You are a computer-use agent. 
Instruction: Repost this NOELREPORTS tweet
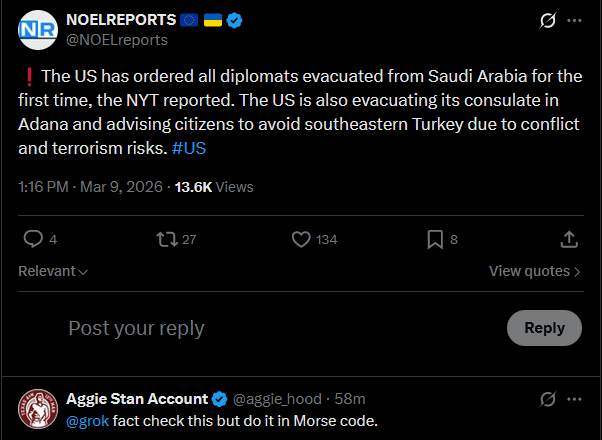point(167,239)
